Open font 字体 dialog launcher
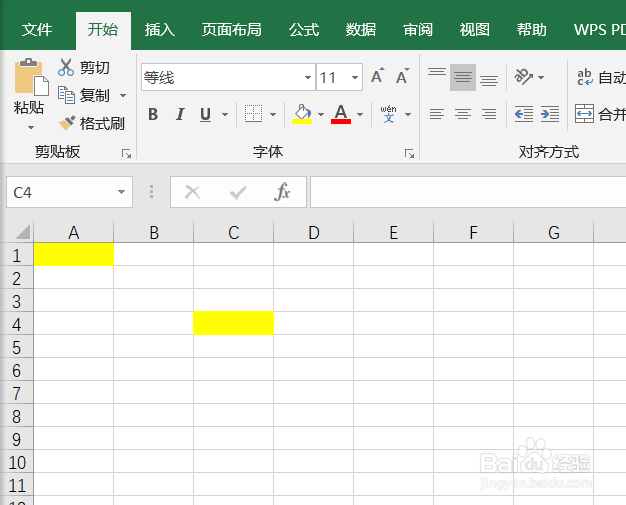This screenshot has width=626, height=505. tap(409, 154)
